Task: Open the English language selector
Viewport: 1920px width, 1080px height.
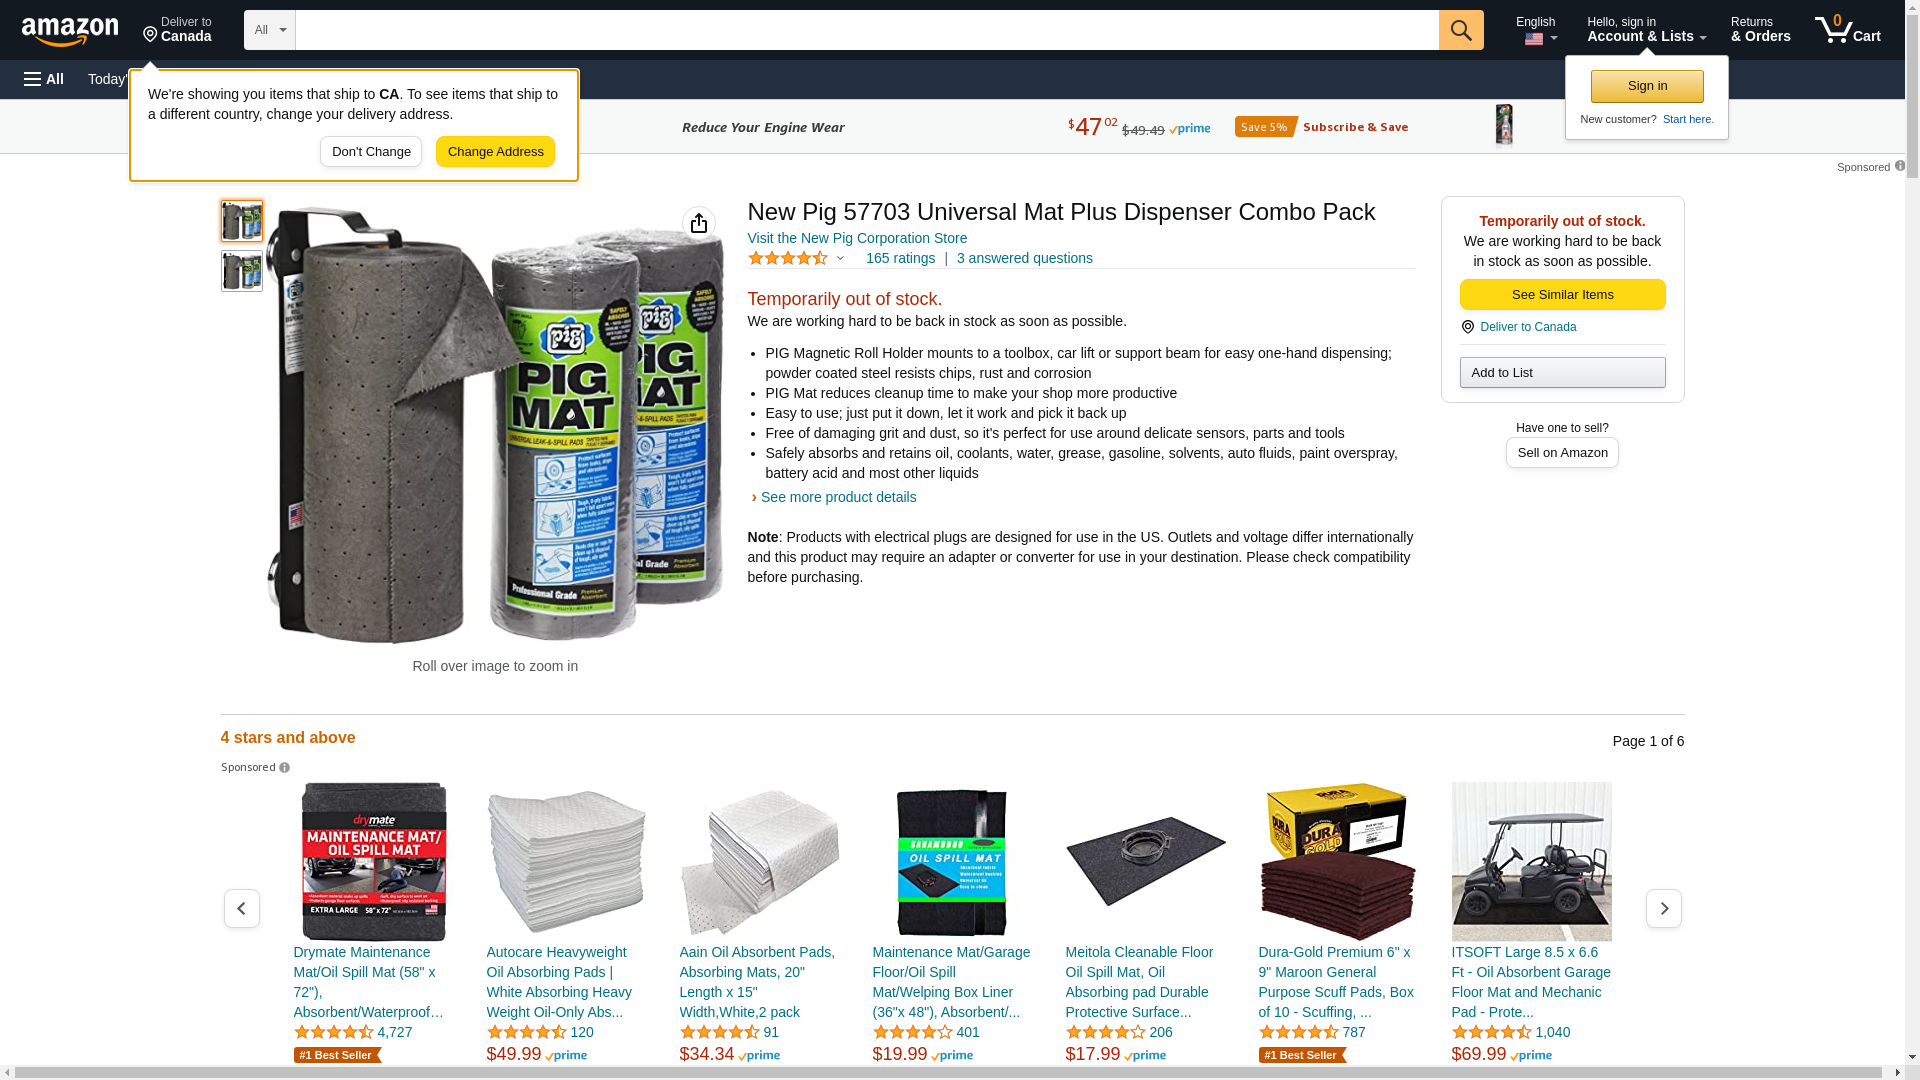Action: (1536, 30)
